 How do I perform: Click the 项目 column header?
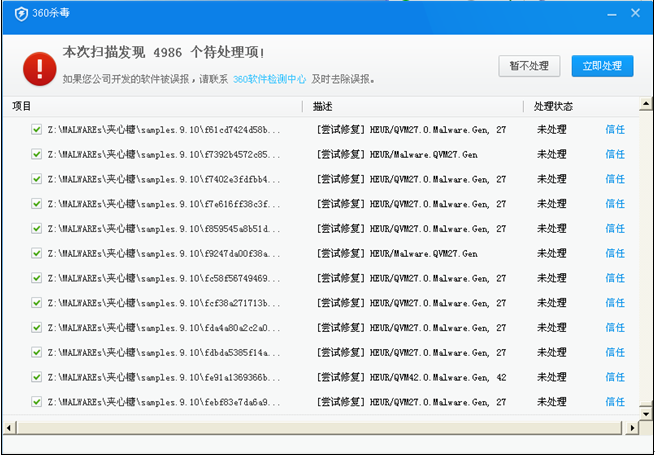[x=22, y=106]
